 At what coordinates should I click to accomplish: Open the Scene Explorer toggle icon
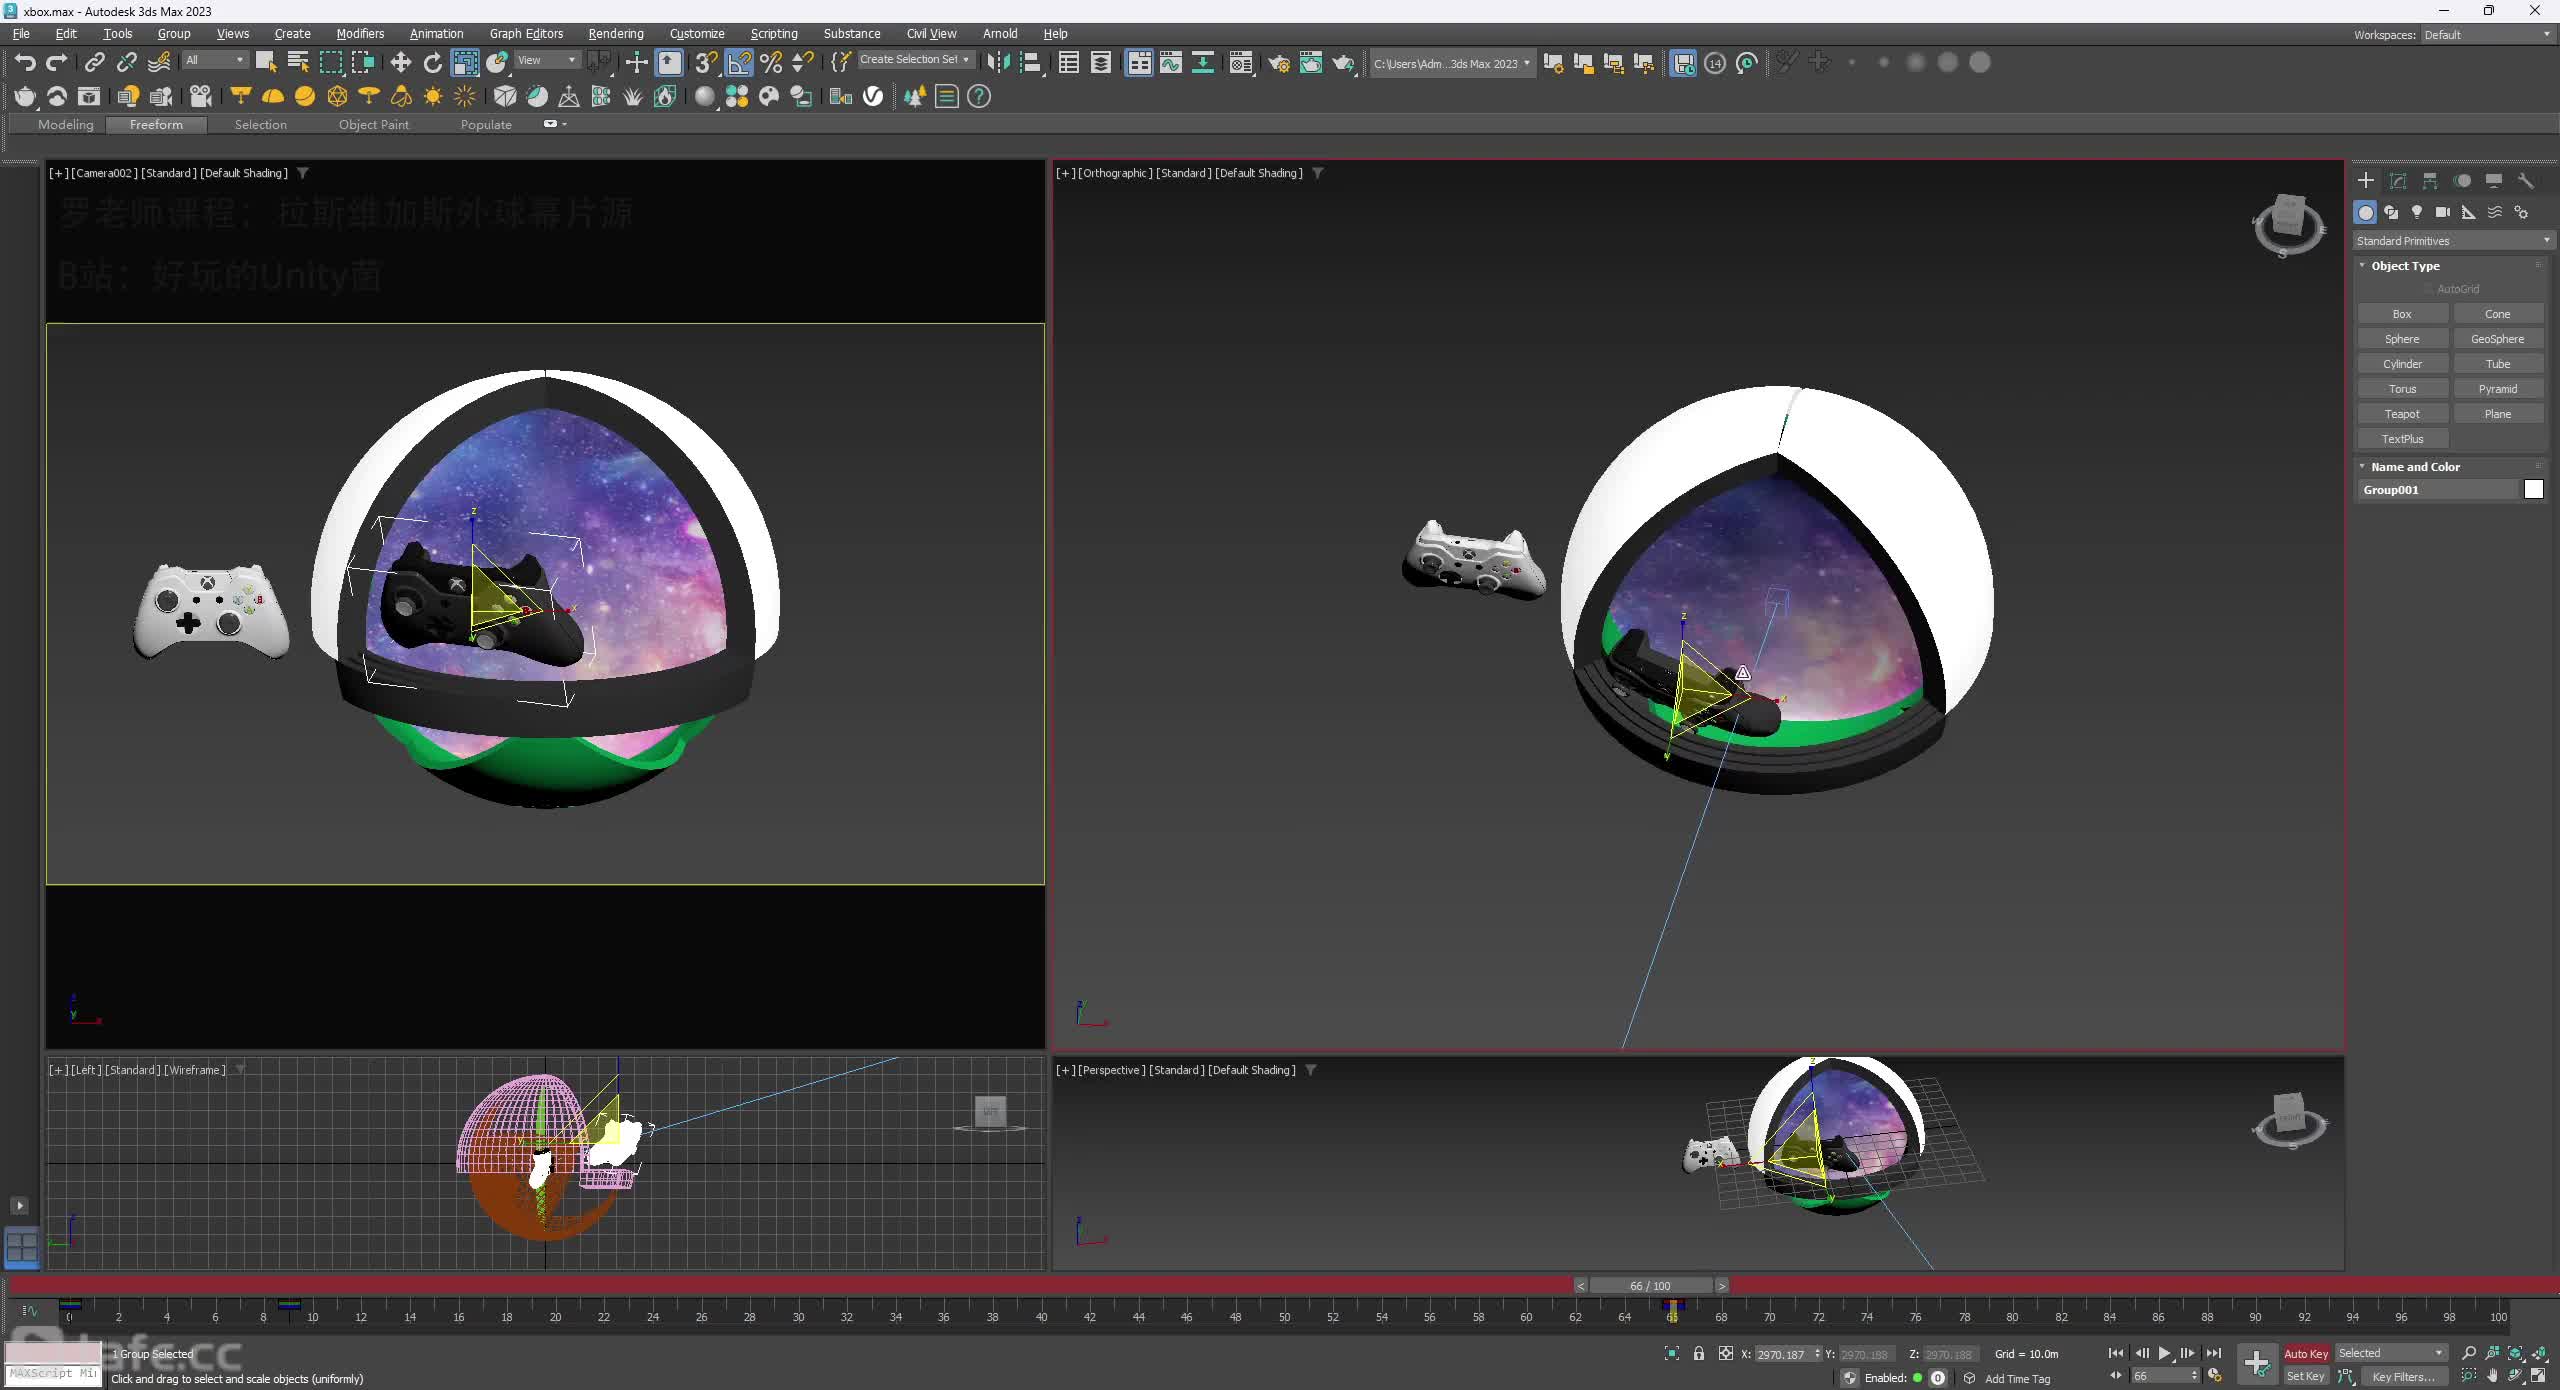tap(1069, 63)
